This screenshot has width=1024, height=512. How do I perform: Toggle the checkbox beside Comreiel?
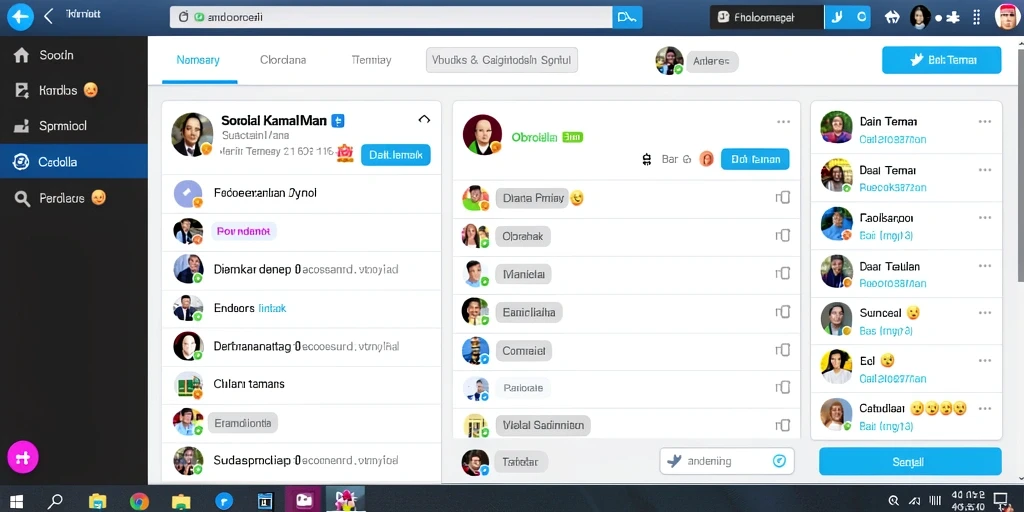coord(782,350)
